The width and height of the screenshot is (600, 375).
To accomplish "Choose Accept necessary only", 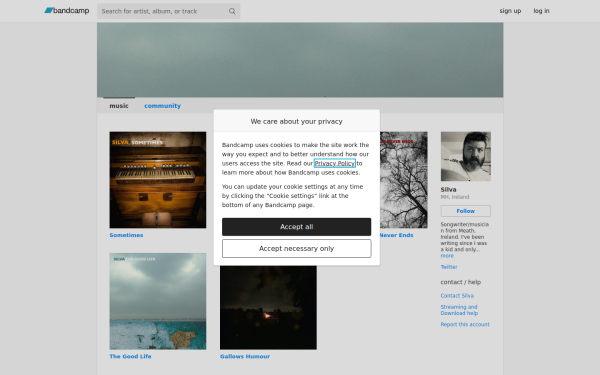I will tap(296, 249).
